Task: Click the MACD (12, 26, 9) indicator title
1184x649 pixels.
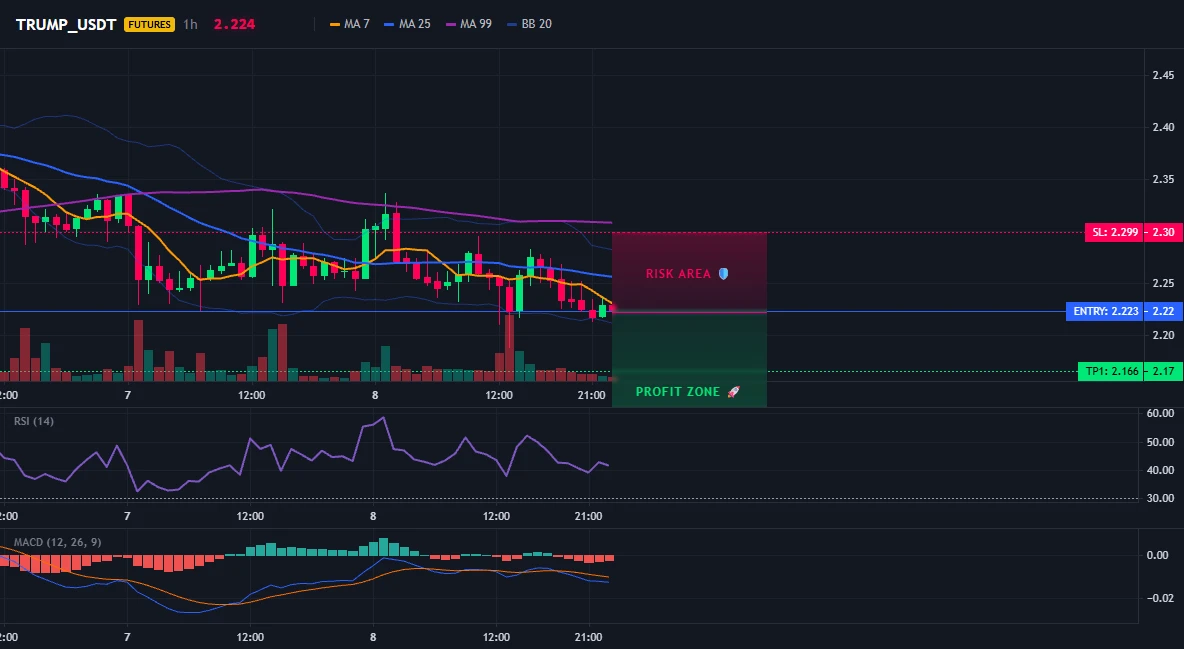Action: tap(57, 542)
